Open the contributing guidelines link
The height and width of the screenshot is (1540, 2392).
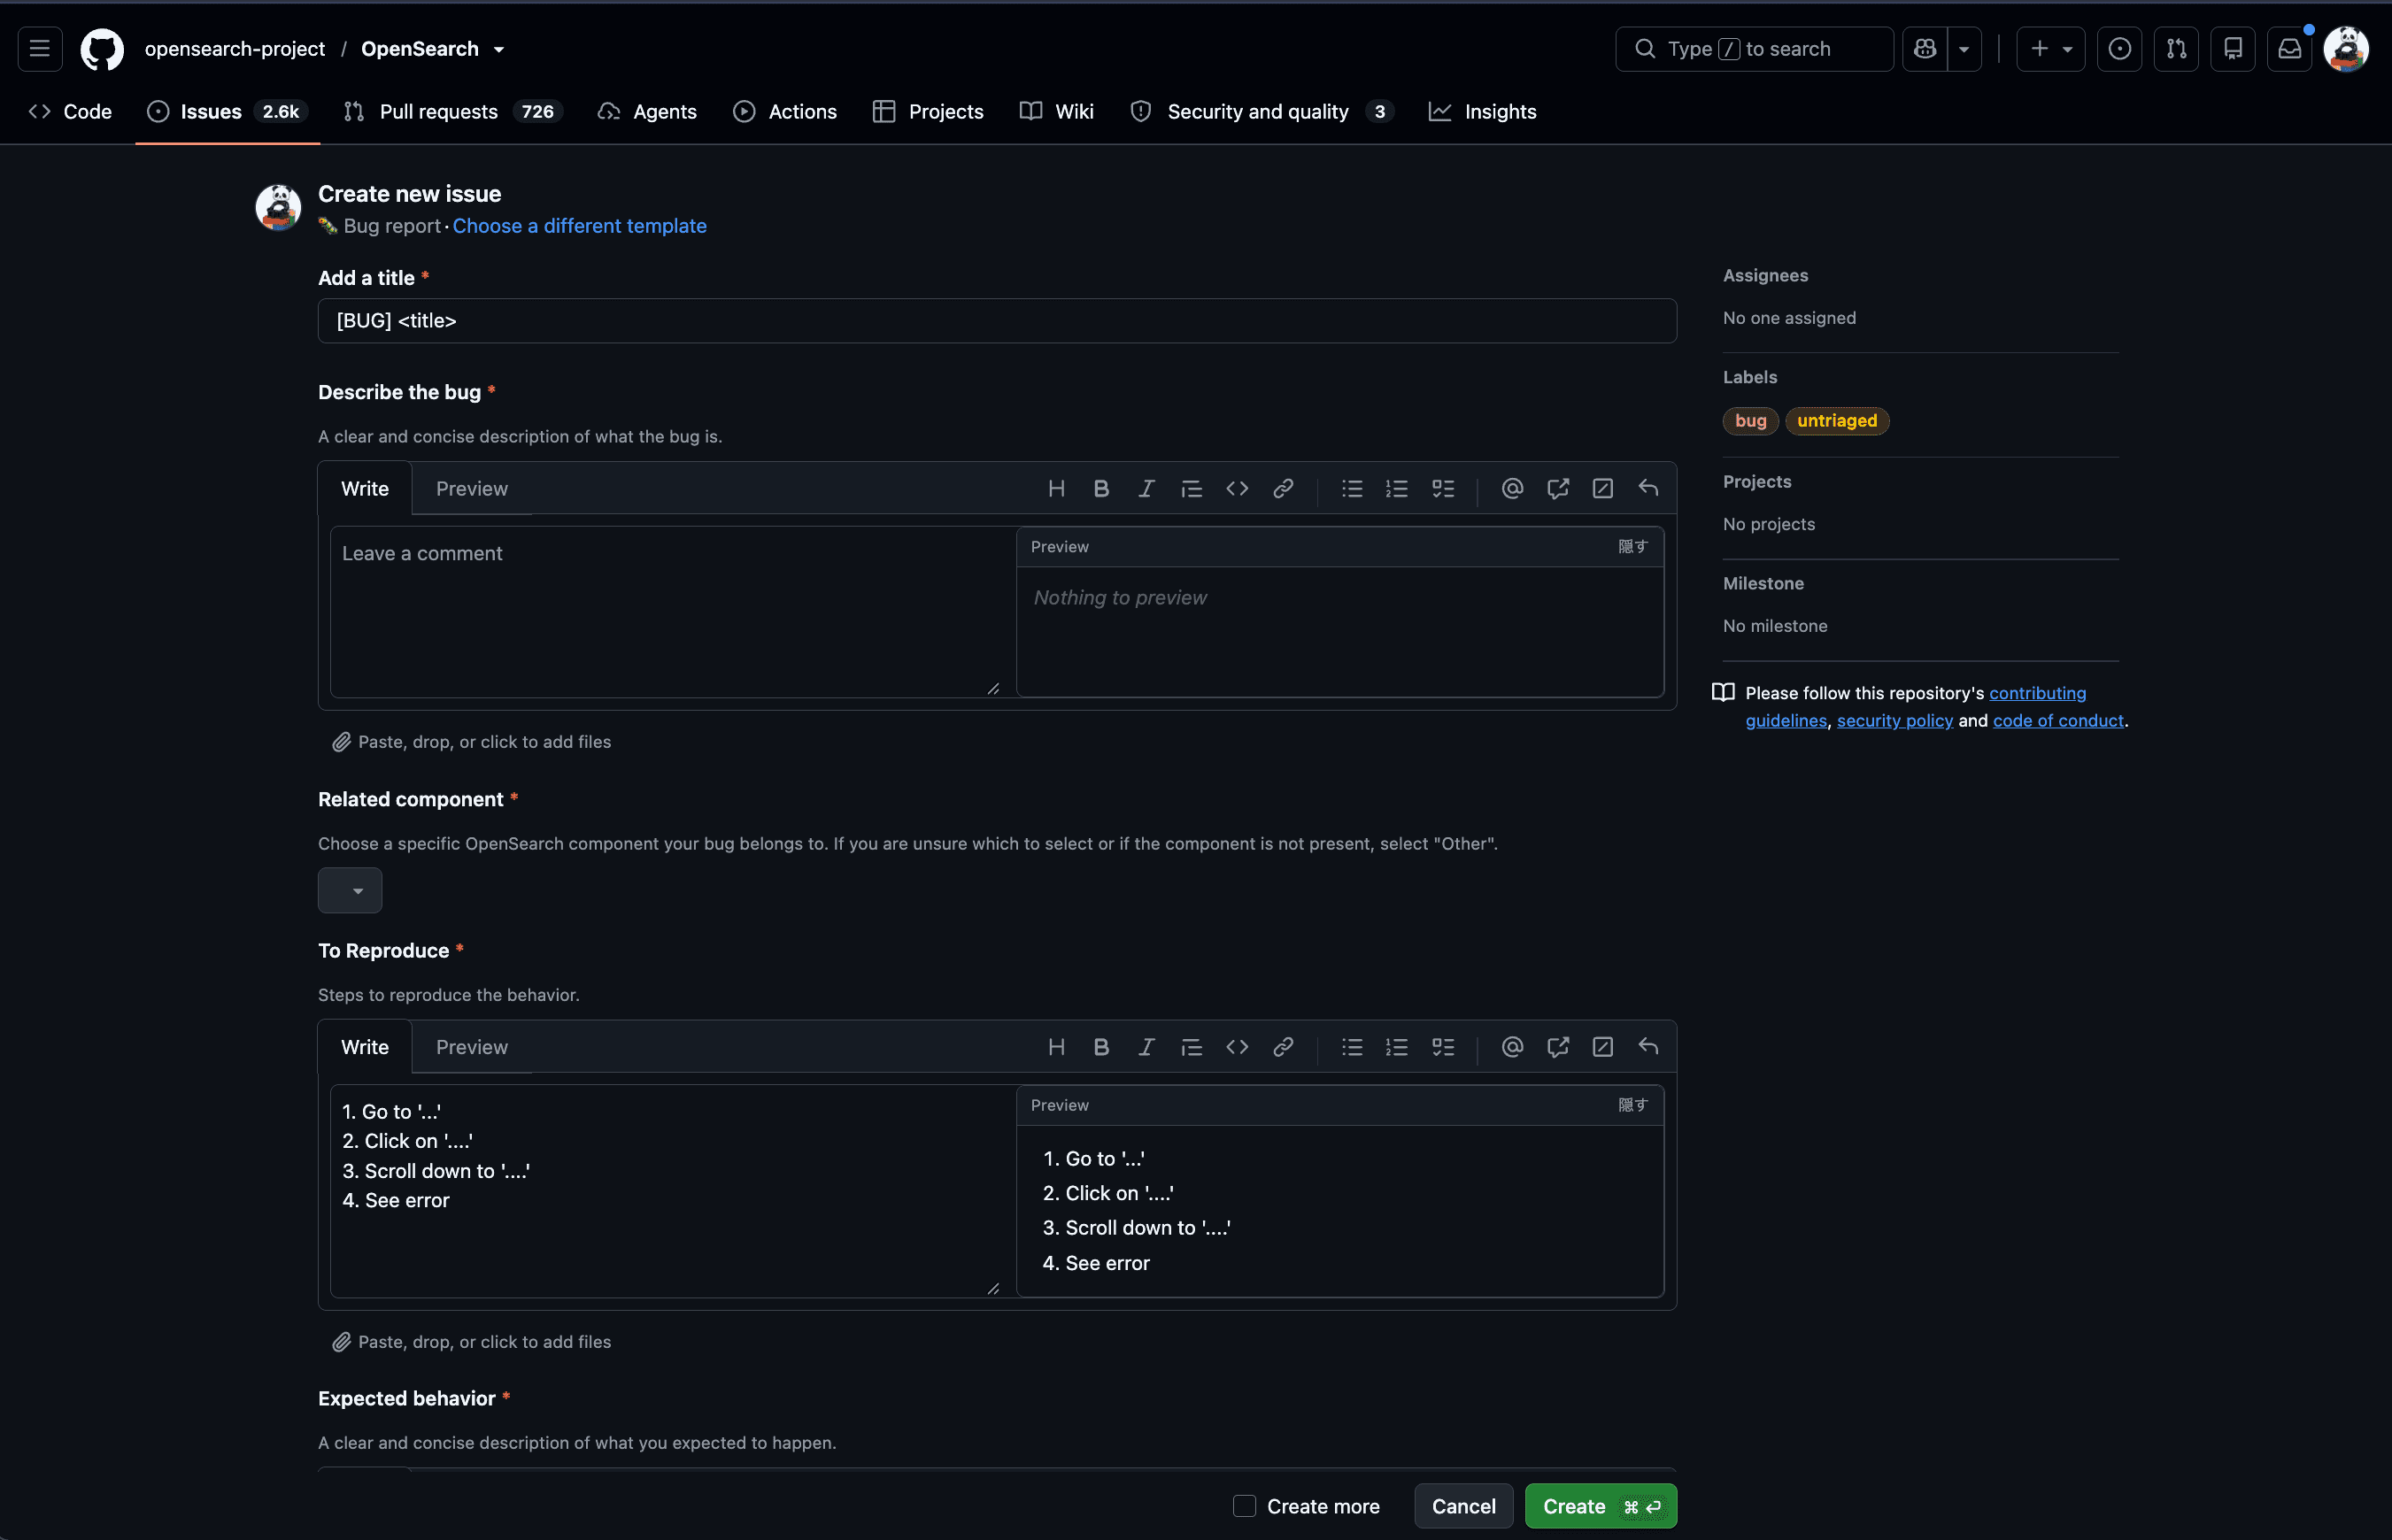point(2037,693)
